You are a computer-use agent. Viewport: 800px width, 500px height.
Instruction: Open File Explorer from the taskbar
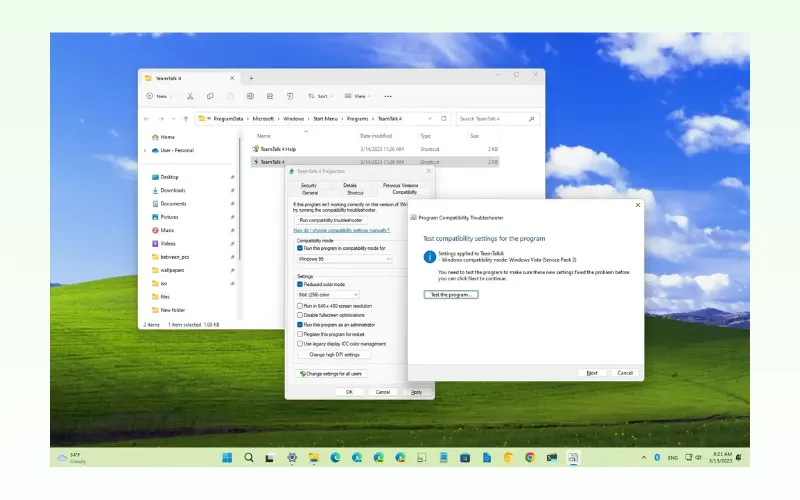[313, 458]
